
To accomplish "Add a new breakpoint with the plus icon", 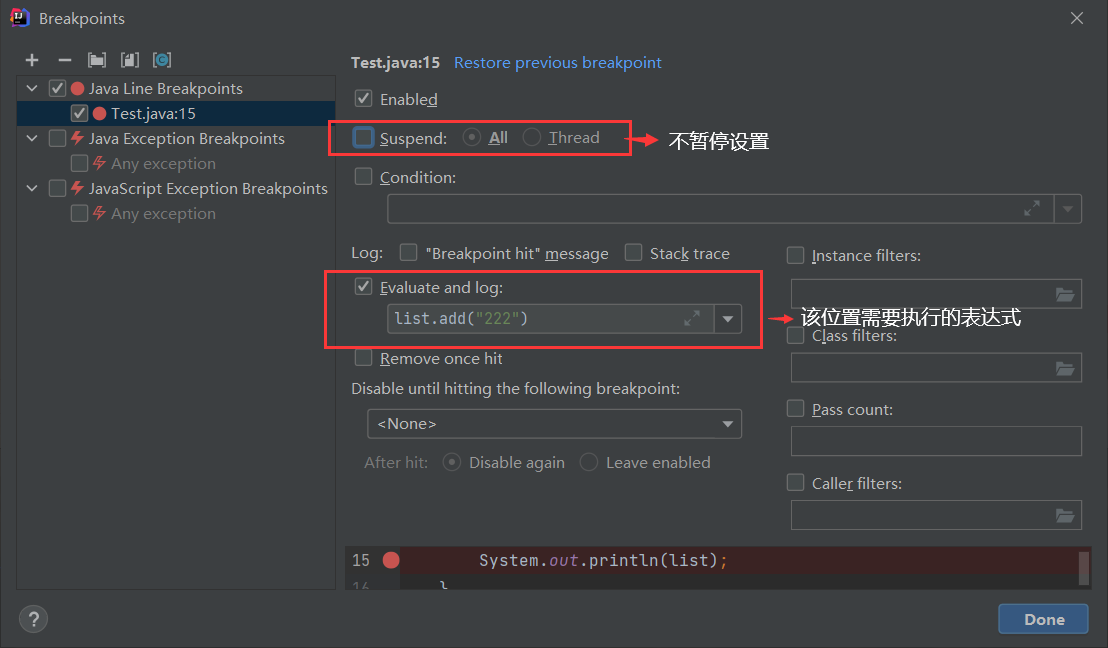I will 32,60.
